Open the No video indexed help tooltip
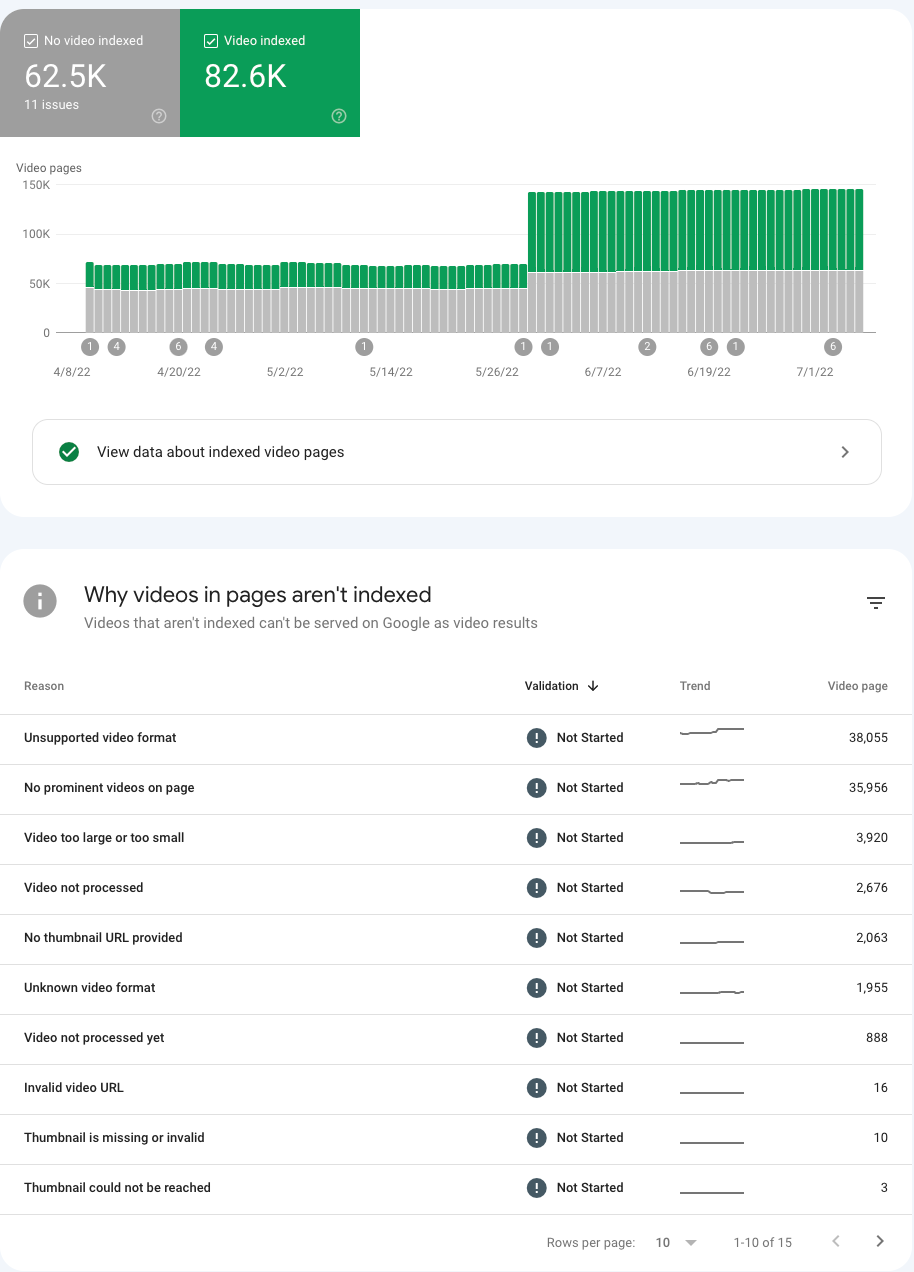 tap(158, 116)
